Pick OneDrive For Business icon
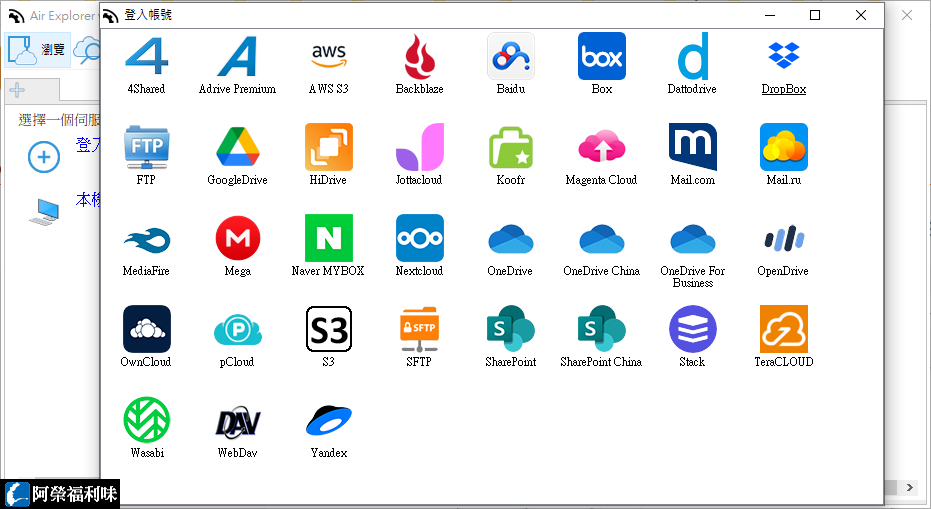931x509 pixels. (x=693, y=238)
